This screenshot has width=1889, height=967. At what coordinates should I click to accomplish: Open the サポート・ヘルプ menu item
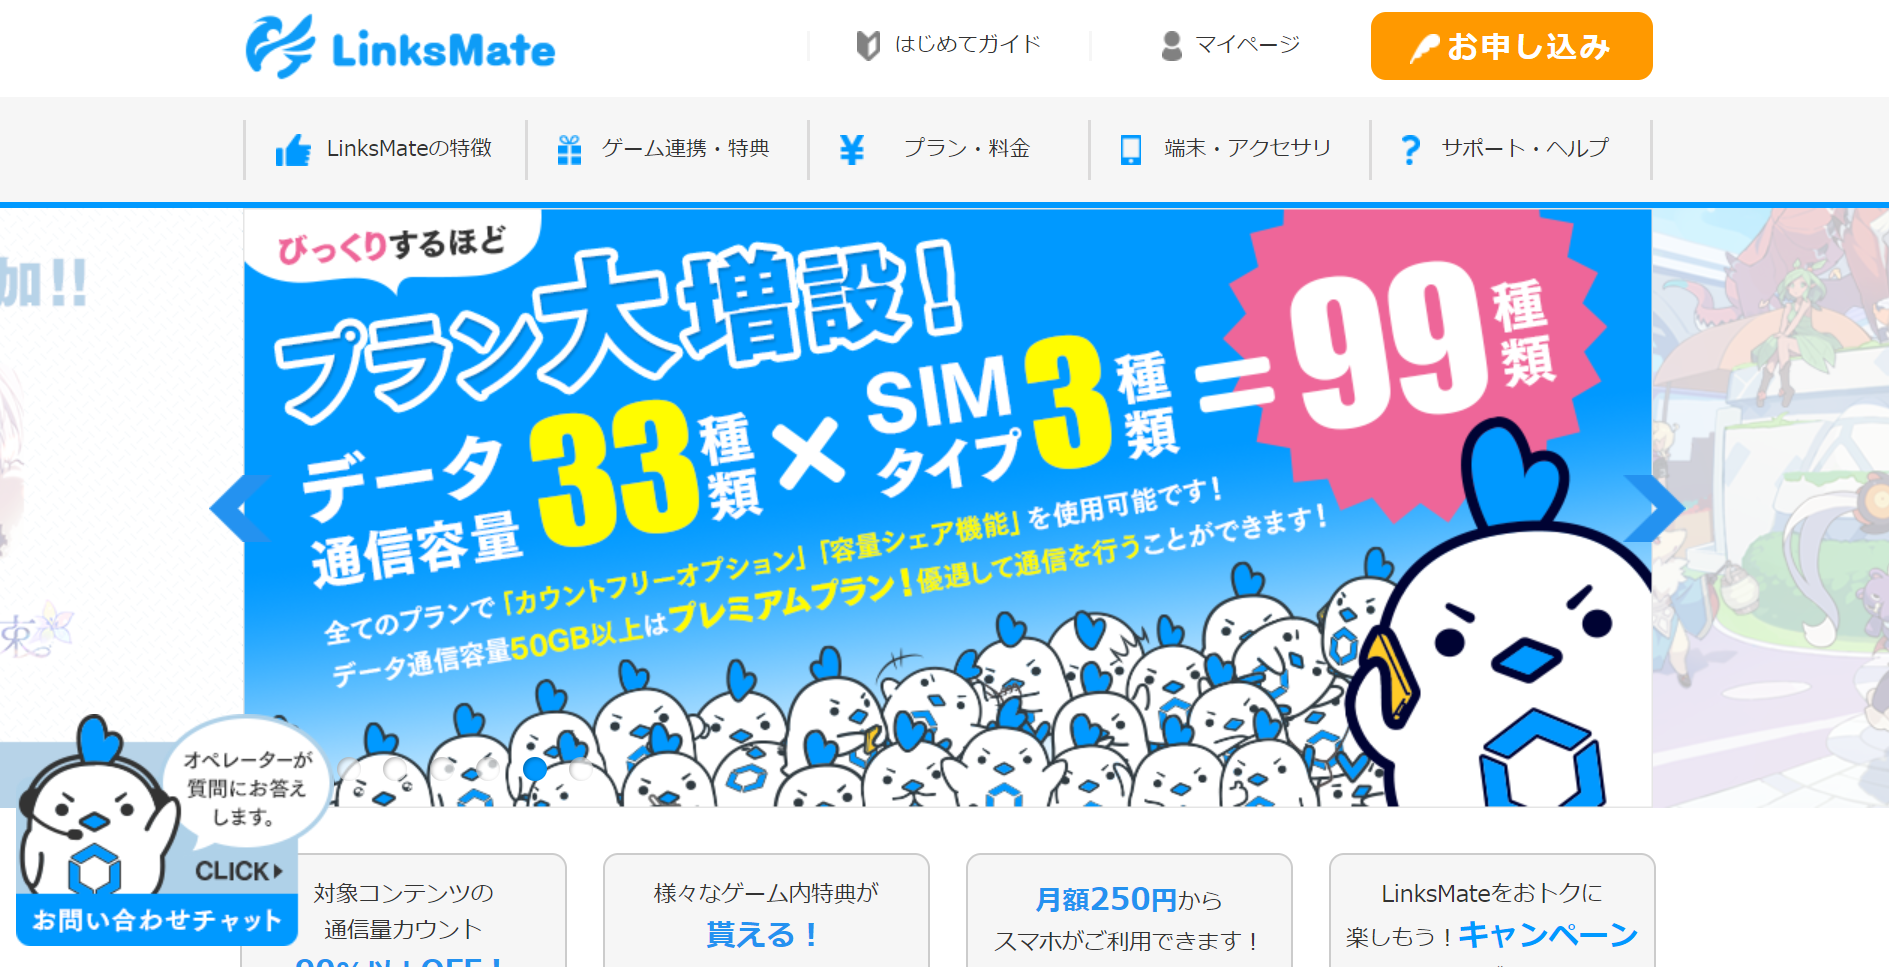[1510, 150]
